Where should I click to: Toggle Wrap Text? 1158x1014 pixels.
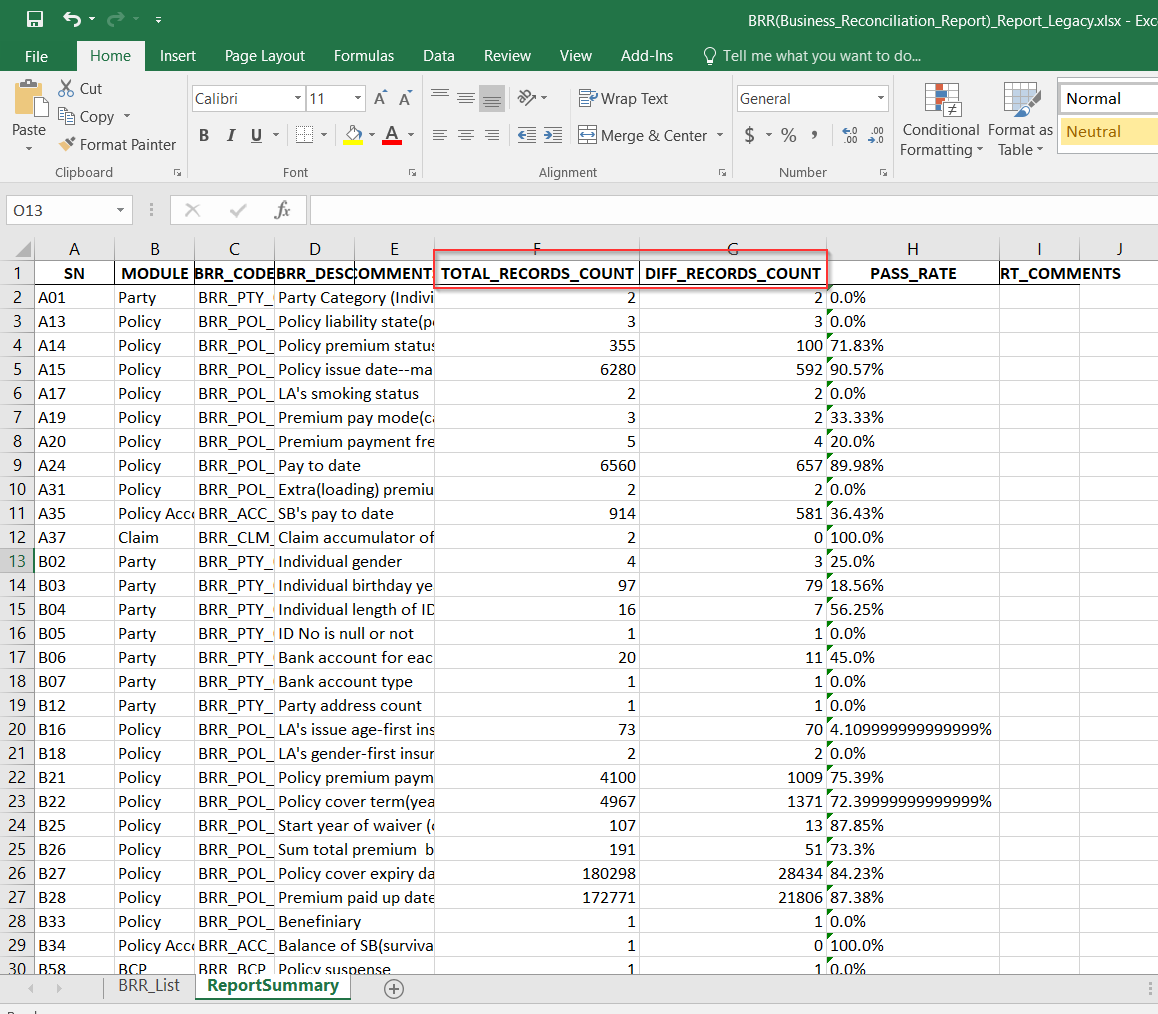pyautogui.click(x=623, y=98)
